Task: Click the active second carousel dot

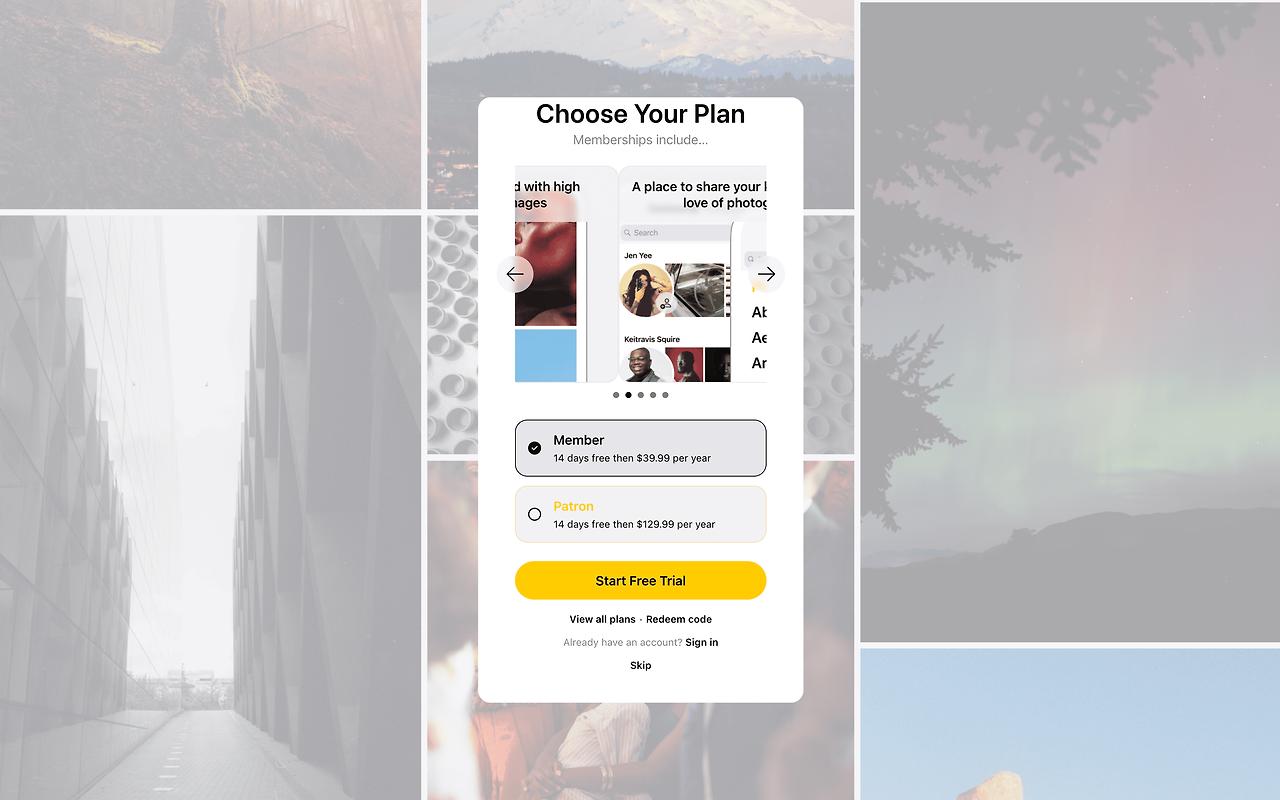Action: (x=628, y=395)
